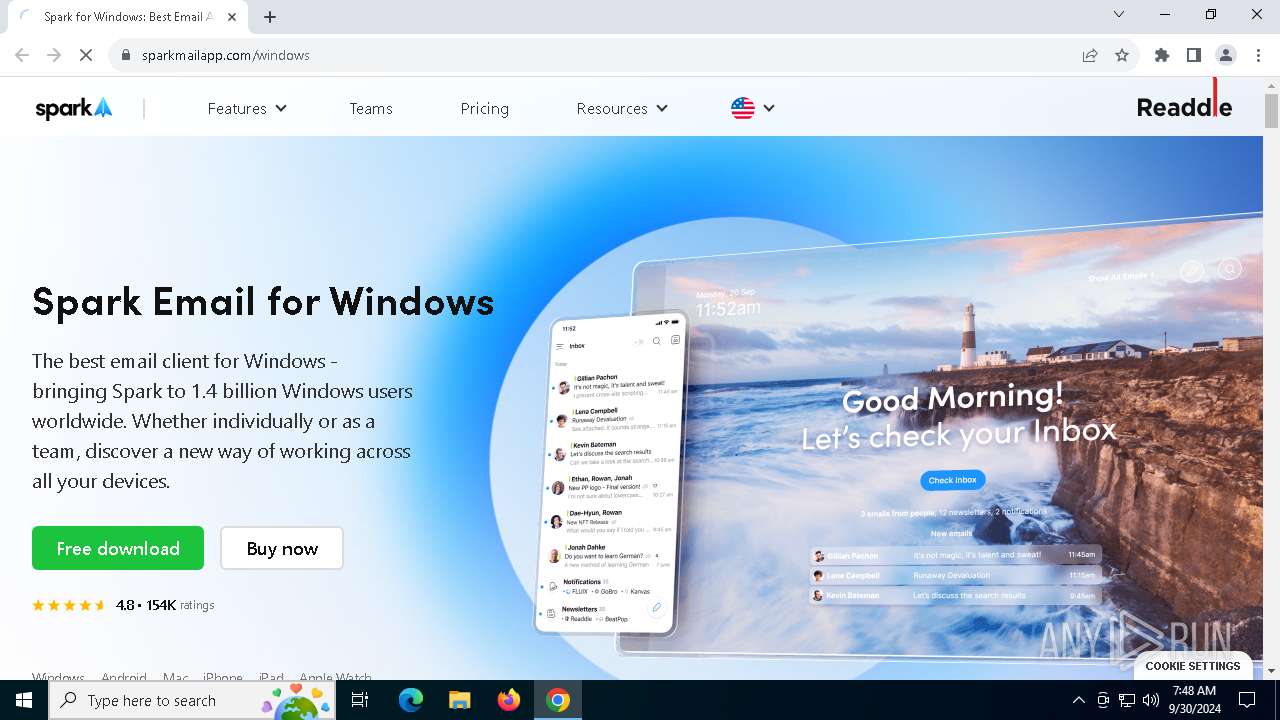
Task: Click the Spark logo in the site header
Action: coord(74,108)
